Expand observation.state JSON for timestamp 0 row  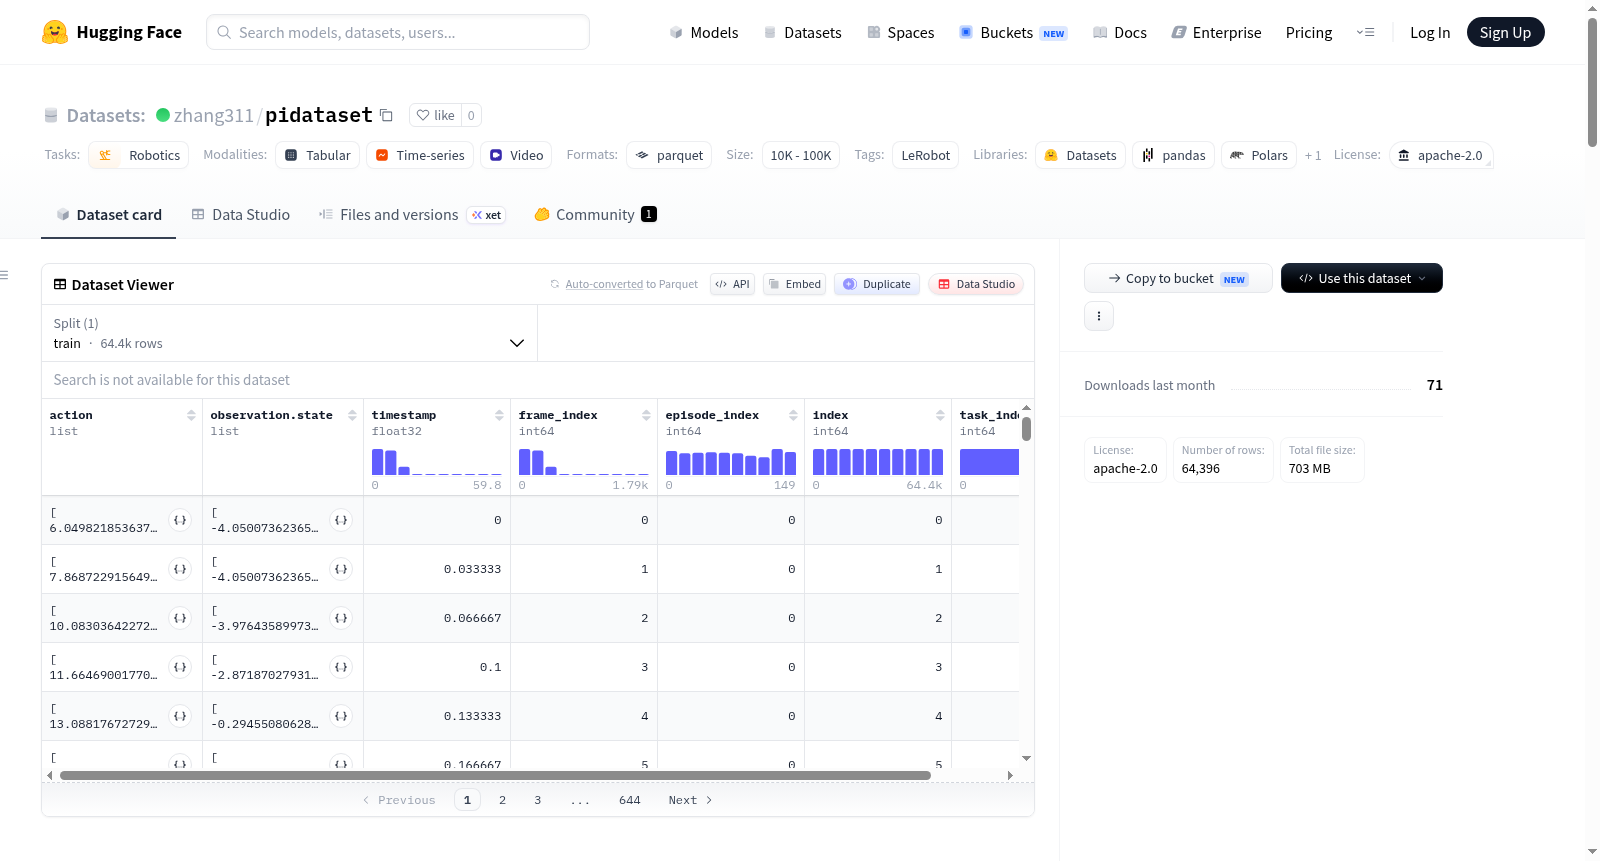click(x=341, y=520)
